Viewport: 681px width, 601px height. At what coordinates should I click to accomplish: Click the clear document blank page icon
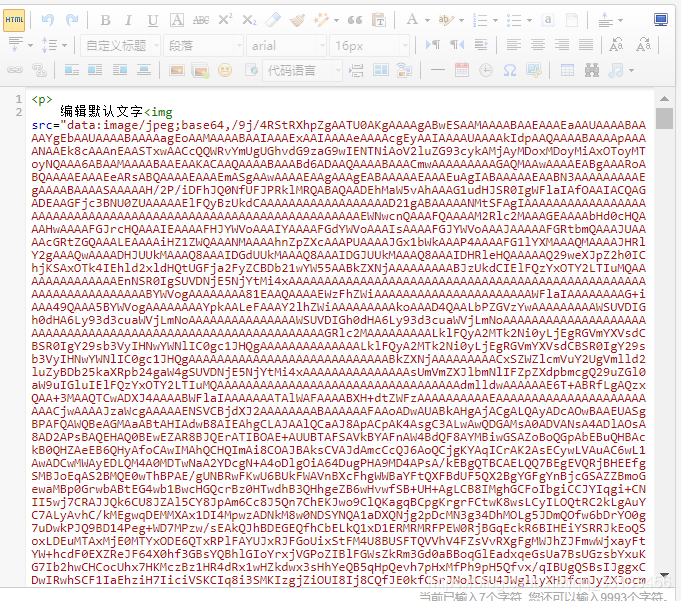tap(572, 20)
